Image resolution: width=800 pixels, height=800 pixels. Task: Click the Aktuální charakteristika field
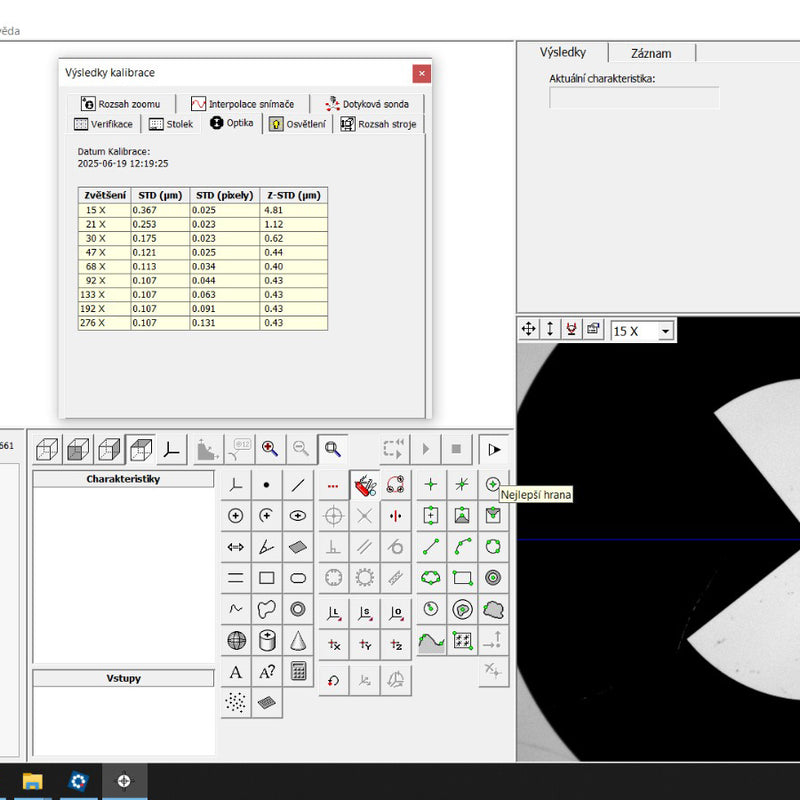tap(634, 97)
